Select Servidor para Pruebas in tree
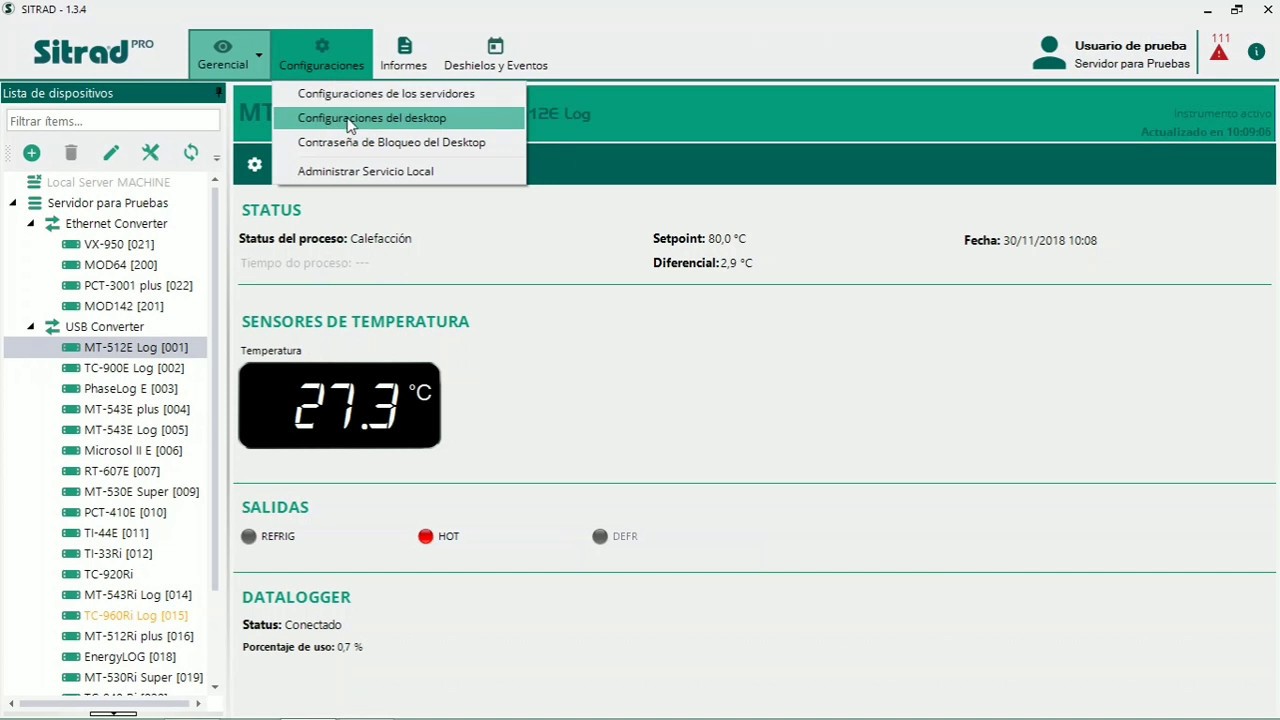 click(x=108, y=203)
